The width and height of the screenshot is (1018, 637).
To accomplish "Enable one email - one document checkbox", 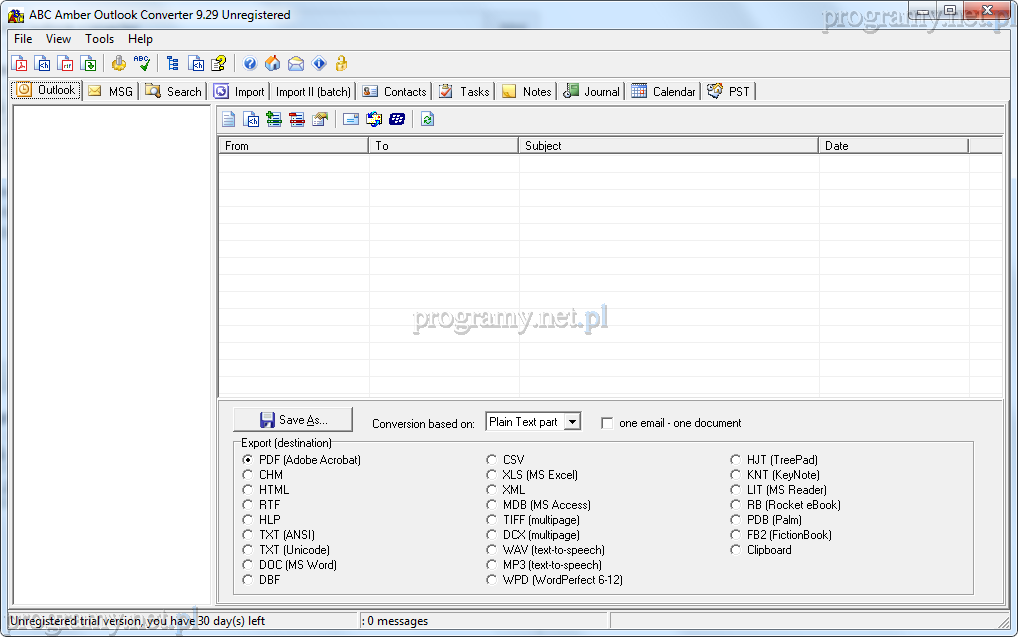I will [607, 423].
